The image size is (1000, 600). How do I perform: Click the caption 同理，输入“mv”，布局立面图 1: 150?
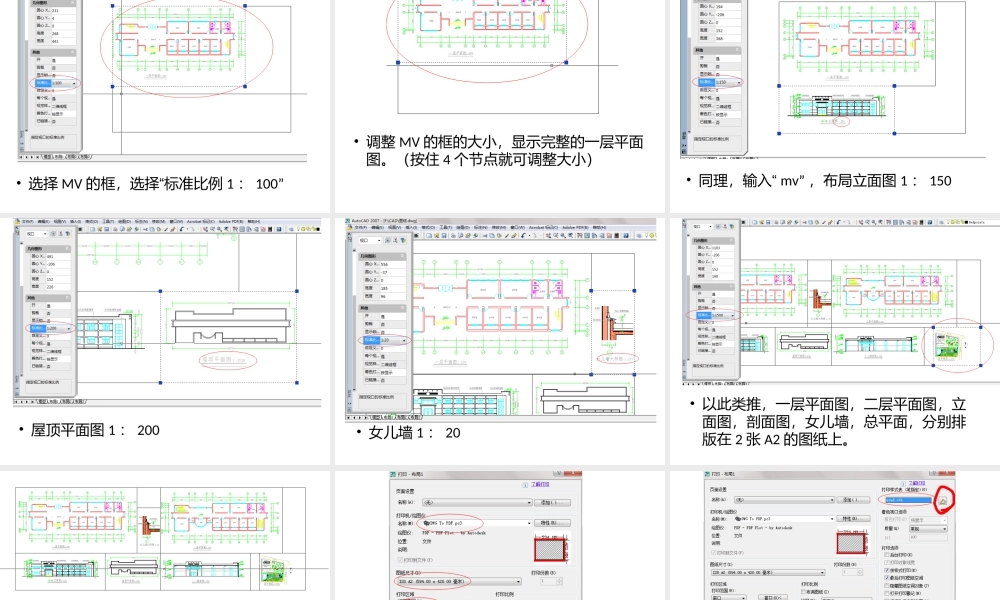pos(825,181)
